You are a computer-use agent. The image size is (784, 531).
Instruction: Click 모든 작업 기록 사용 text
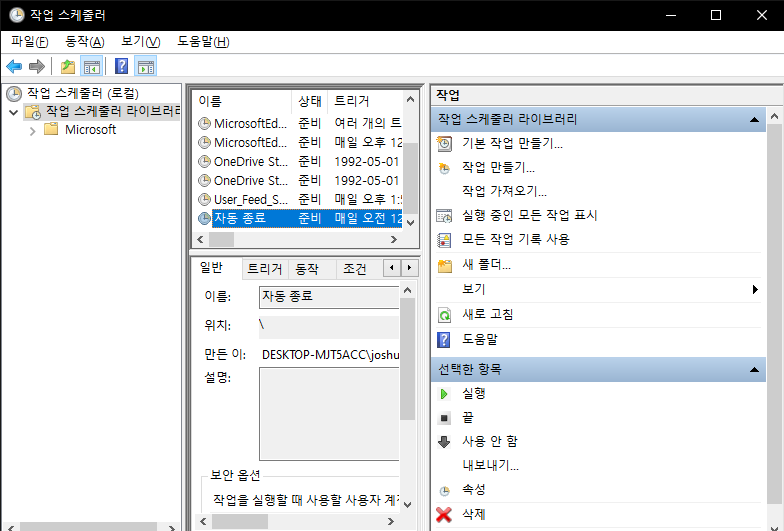click(516, 240)
